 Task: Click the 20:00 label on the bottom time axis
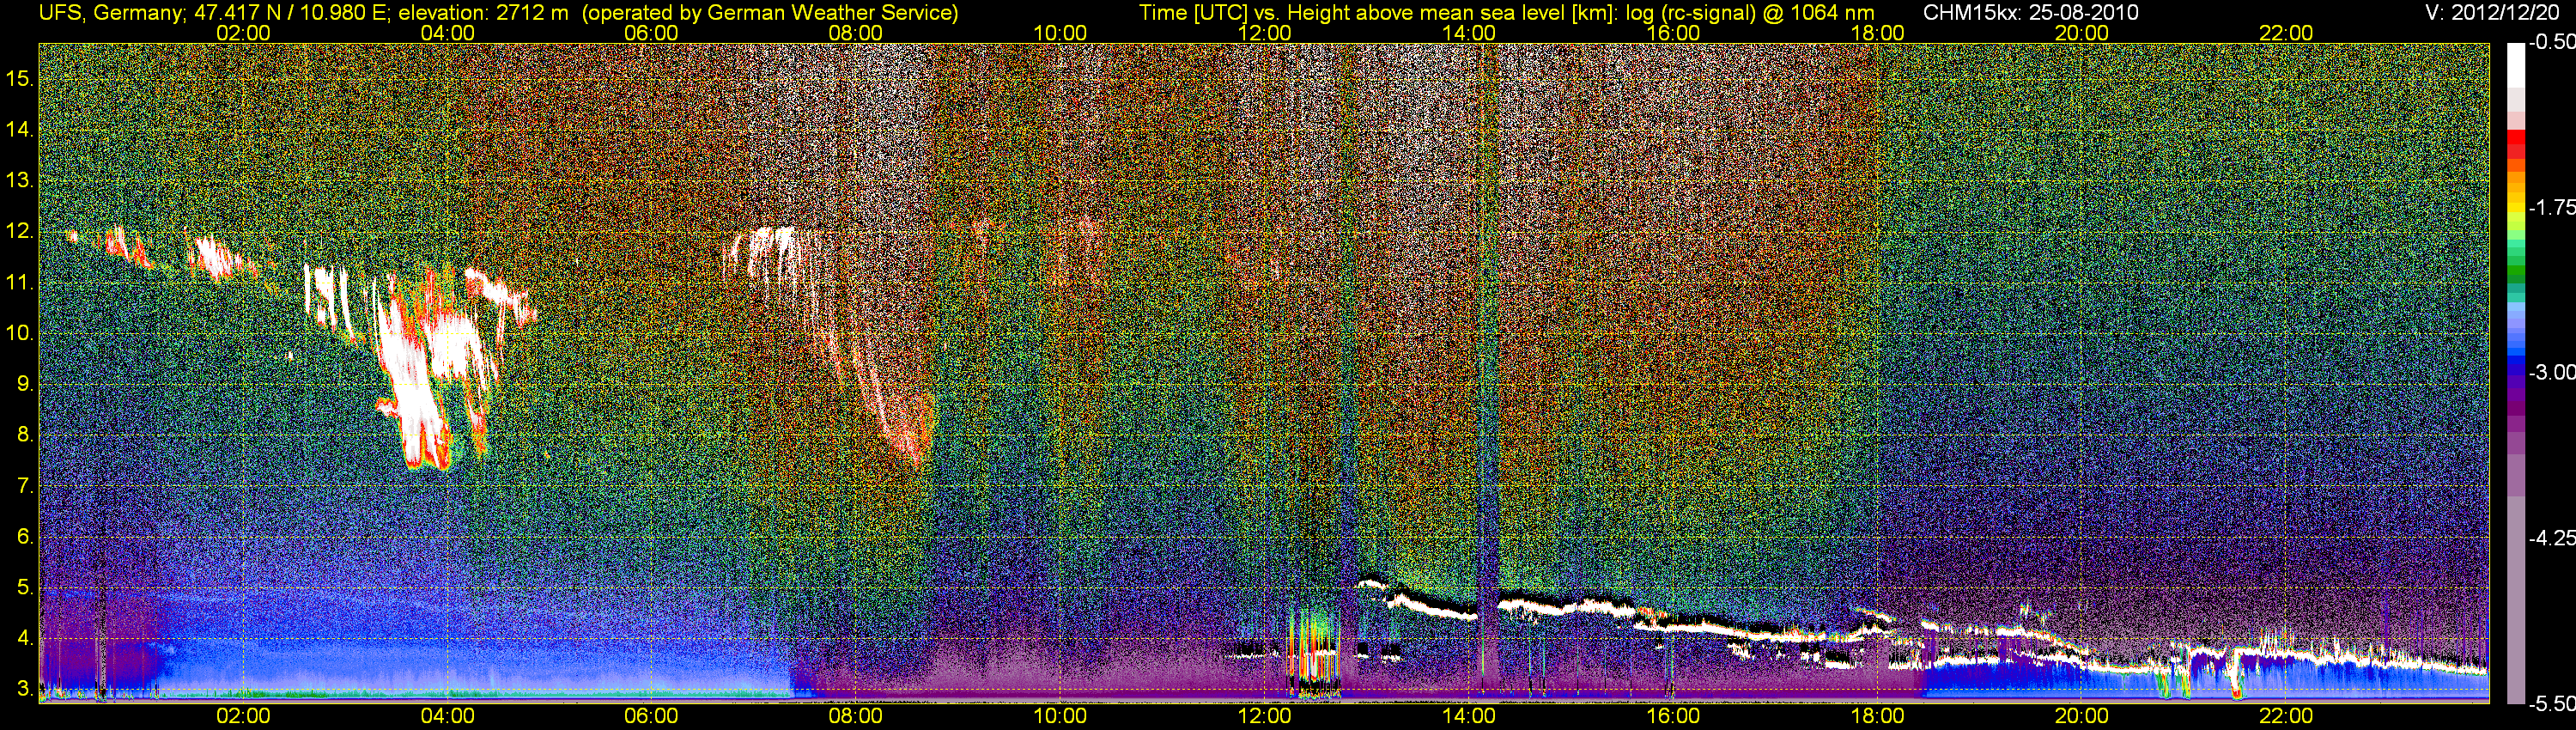[x=2082, y=716]
